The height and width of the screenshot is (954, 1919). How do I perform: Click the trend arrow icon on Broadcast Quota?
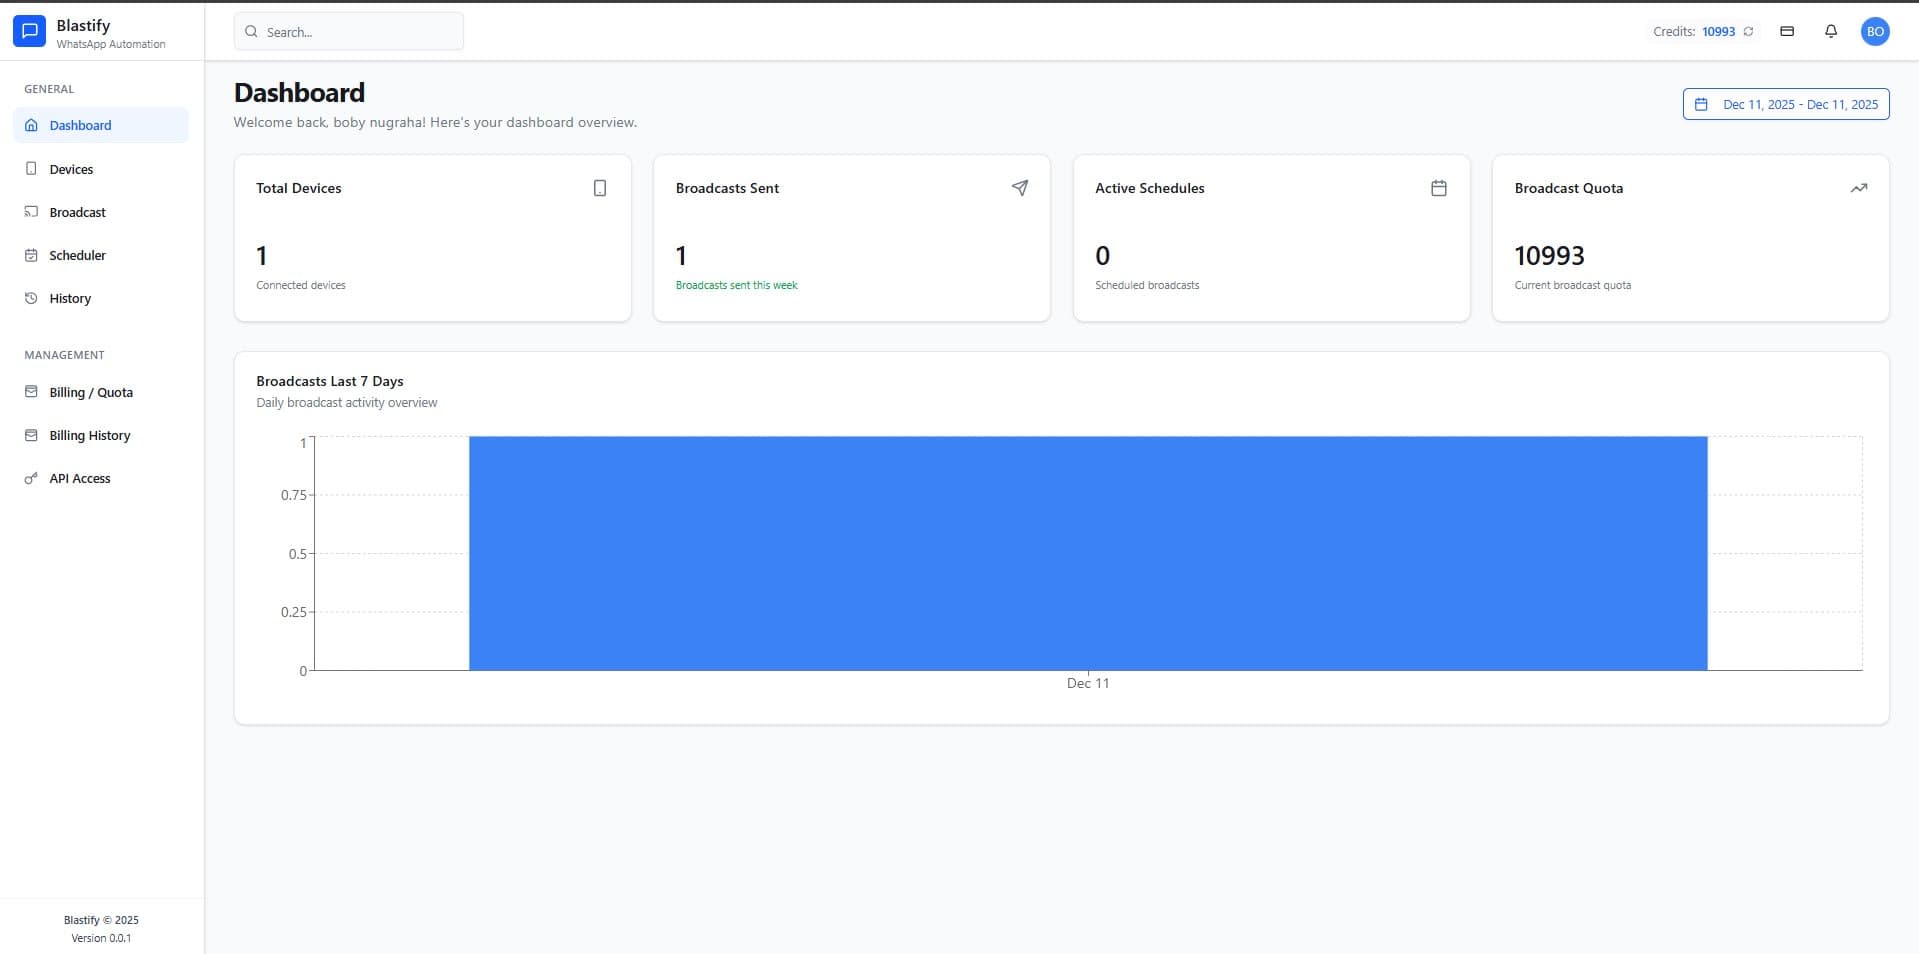pos(1858,188)
